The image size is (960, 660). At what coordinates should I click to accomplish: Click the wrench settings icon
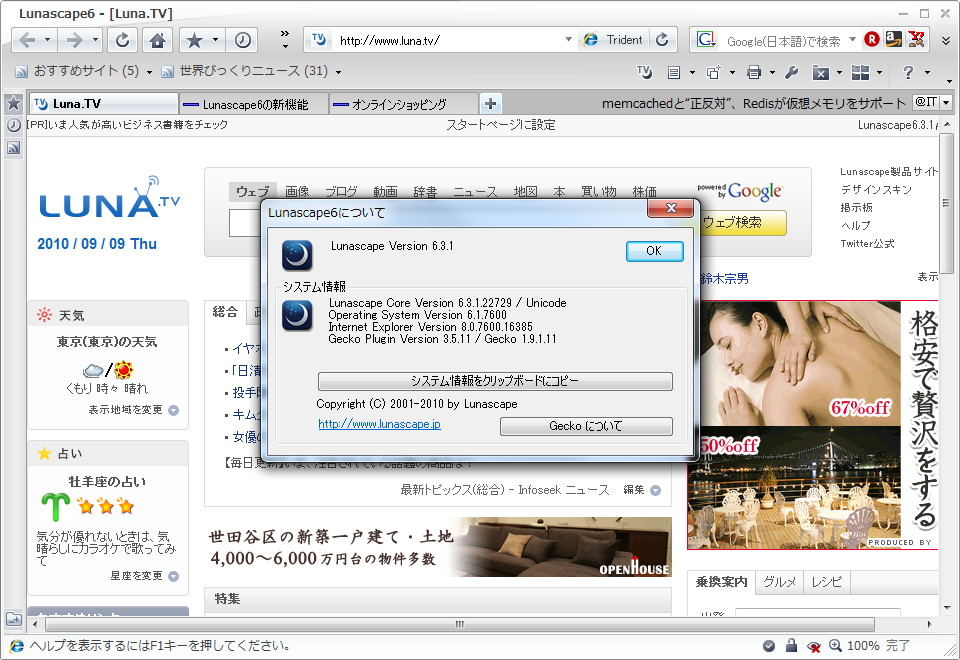coord(794,73)
